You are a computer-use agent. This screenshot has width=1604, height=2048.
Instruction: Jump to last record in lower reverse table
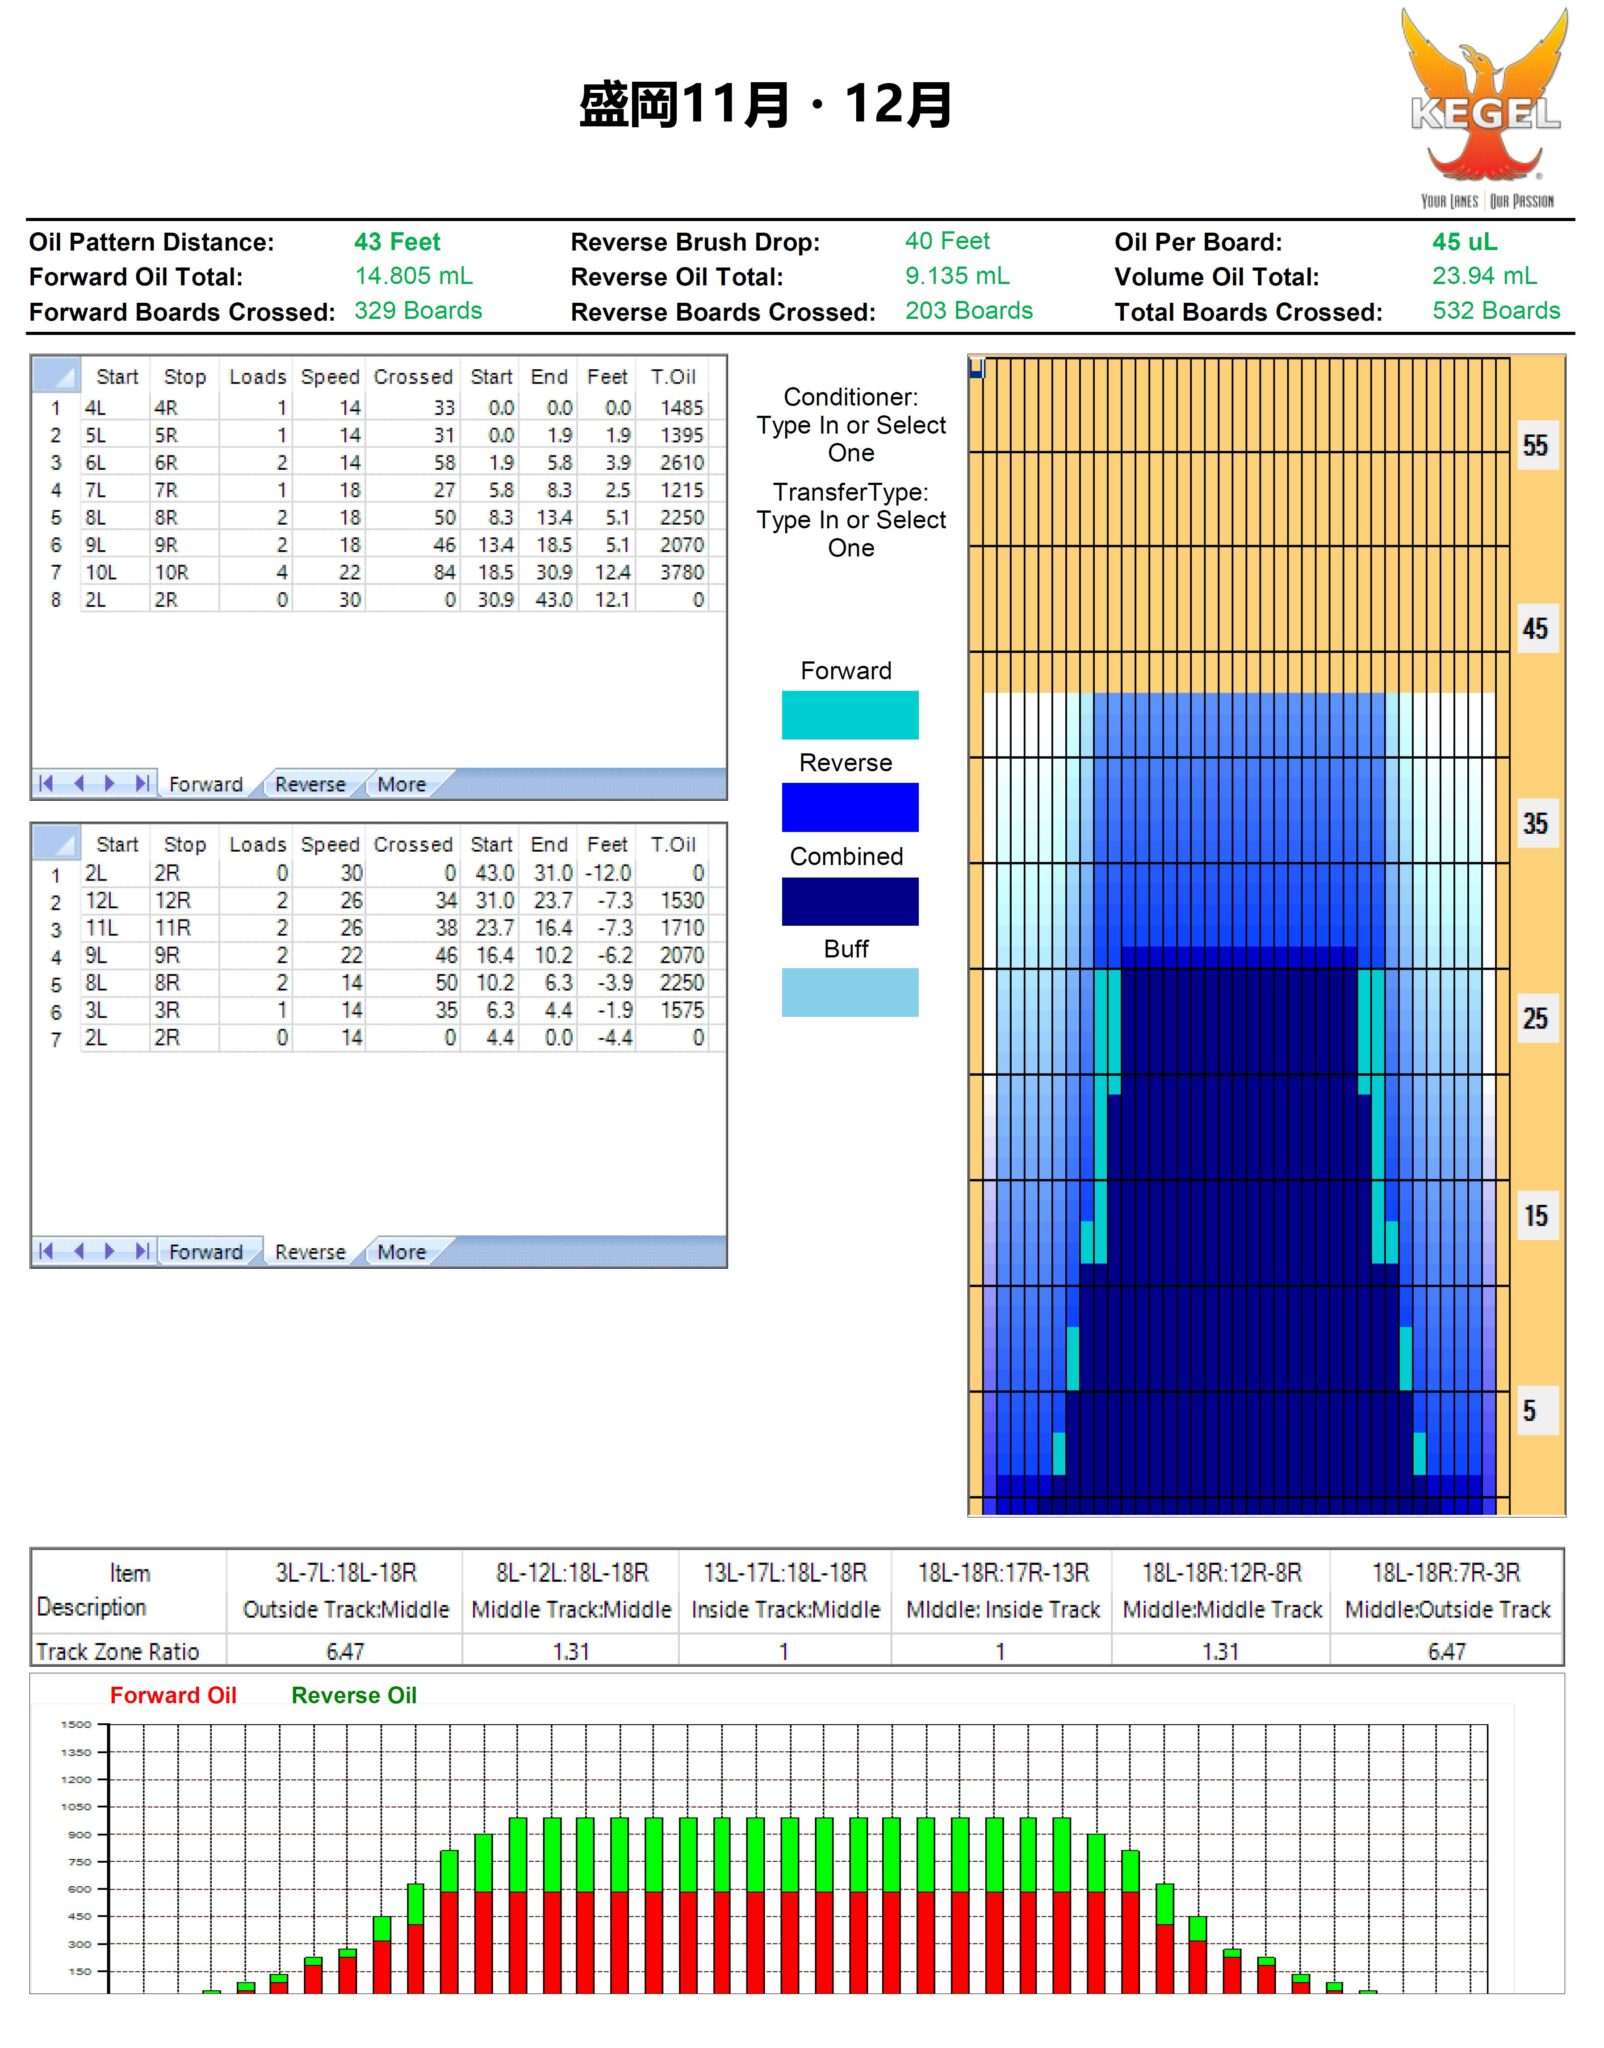tap(142, 1251)
